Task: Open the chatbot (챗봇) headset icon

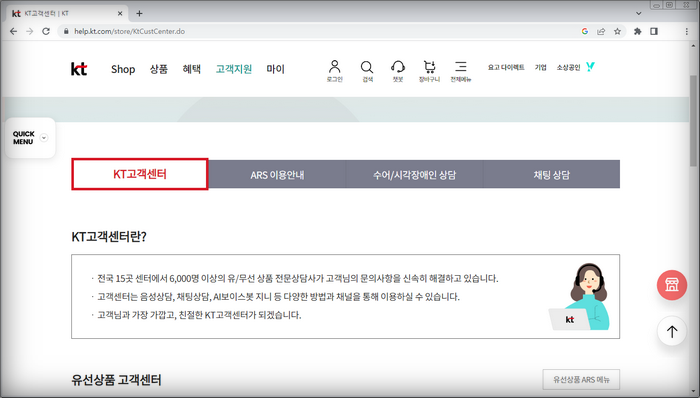Action: [398, 71]
